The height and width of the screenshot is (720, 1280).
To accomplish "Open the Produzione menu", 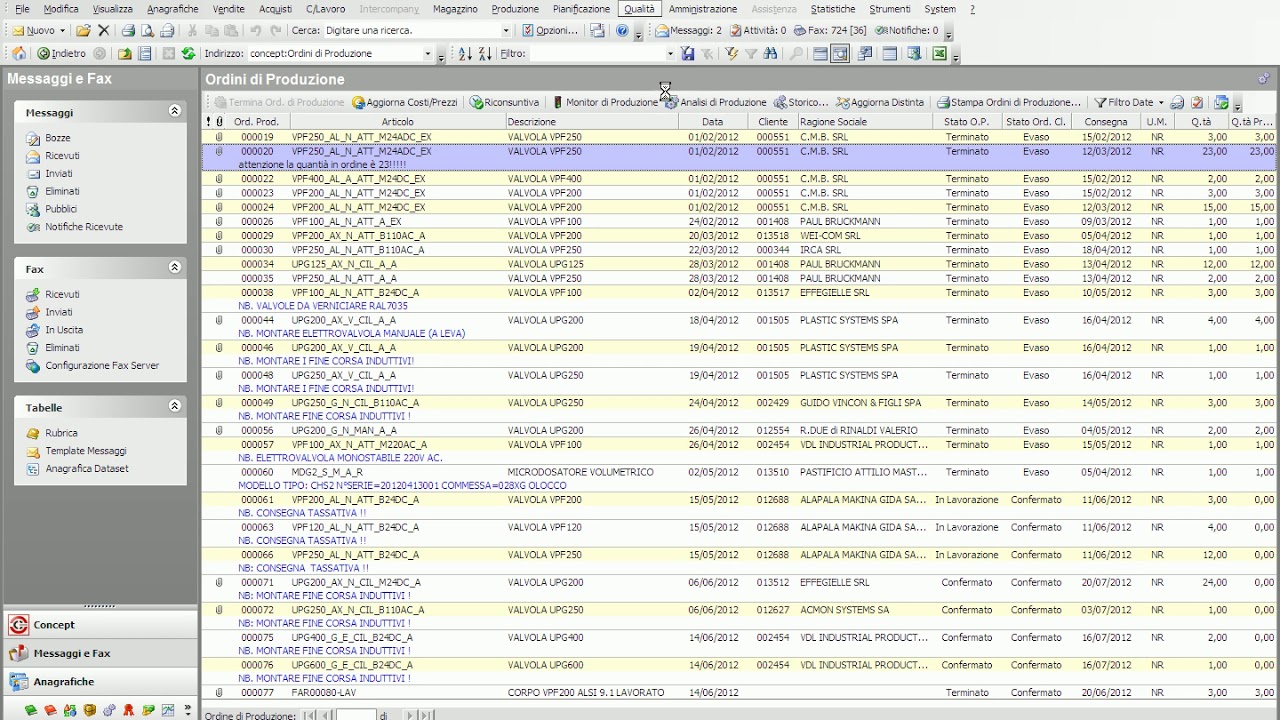I will 515,9.
